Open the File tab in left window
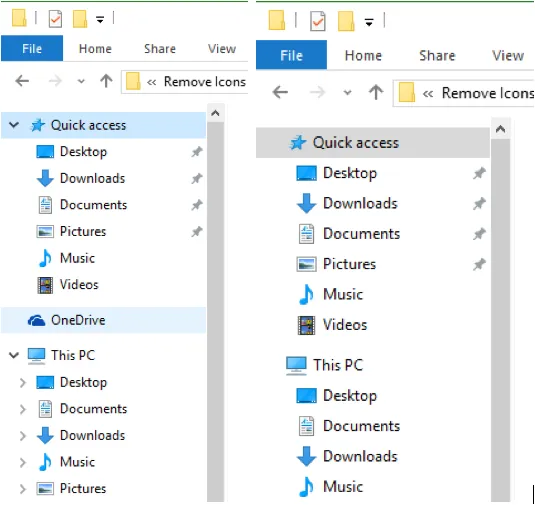Viewport: 535px width, 505px height. point(32,48)
